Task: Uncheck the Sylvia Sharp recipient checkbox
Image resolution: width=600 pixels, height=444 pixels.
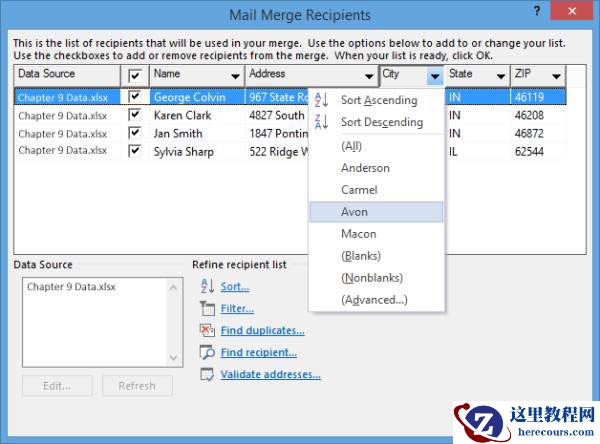Action: coord(135,150)
